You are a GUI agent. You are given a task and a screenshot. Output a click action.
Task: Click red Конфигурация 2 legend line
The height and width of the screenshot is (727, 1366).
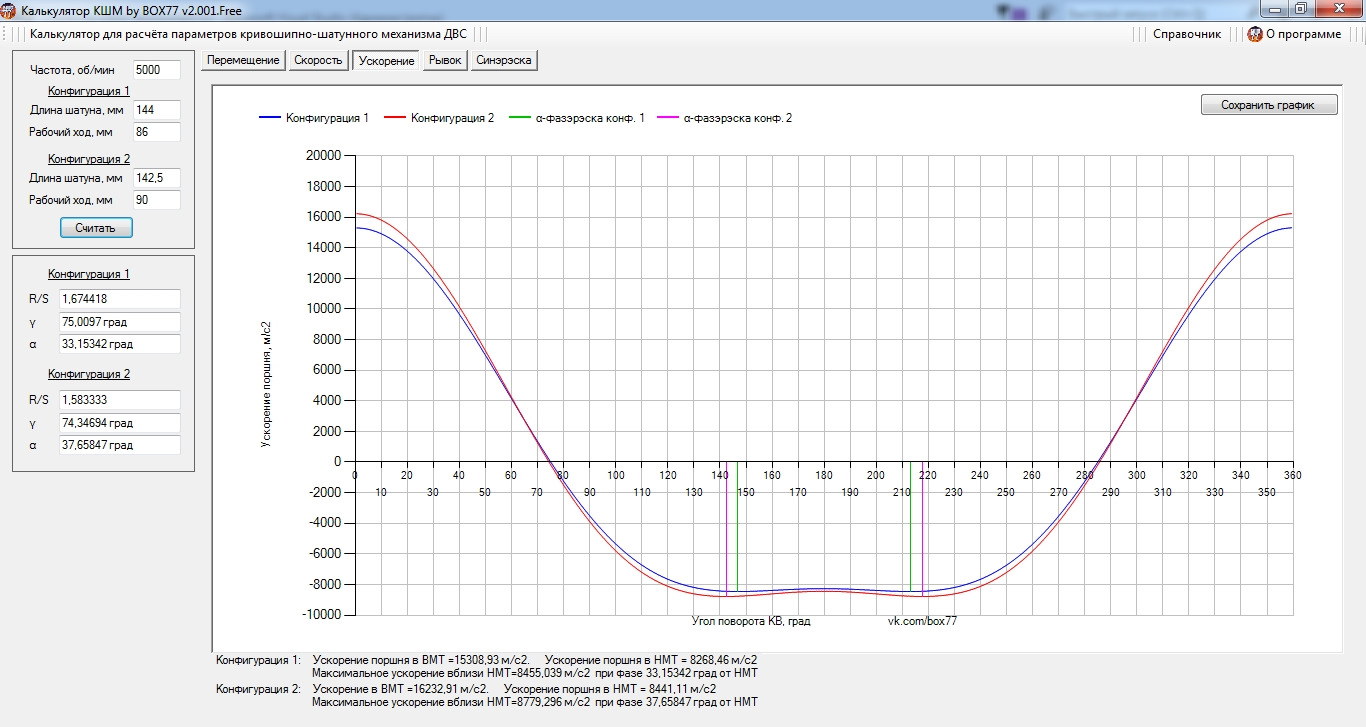click(394, 118)
